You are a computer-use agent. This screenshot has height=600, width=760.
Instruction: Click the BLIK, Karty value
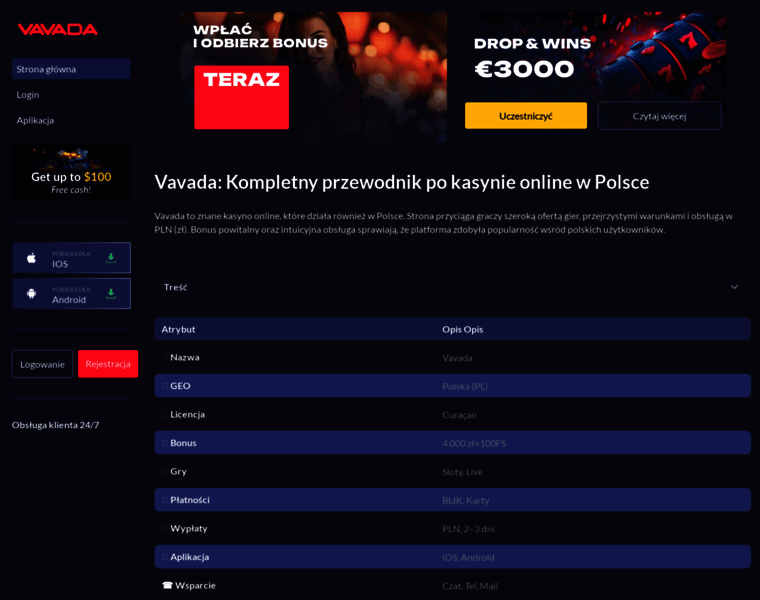pyautogui.click(x=465, y=501)
